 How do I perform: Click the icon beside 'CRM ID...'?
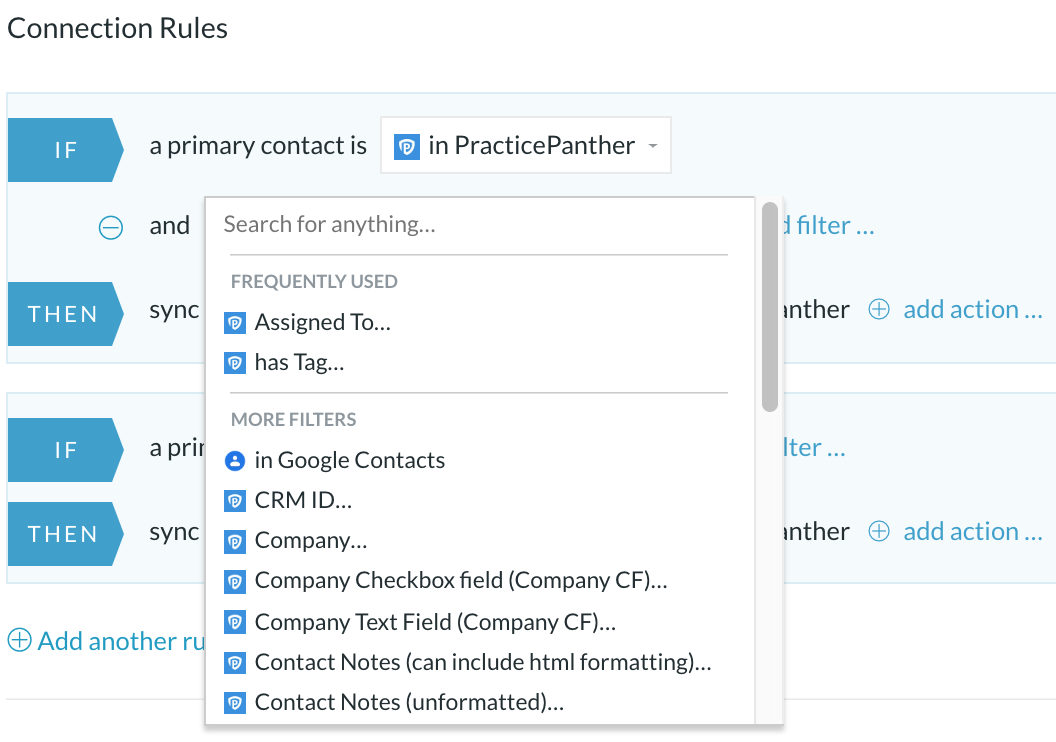(234, 502)
